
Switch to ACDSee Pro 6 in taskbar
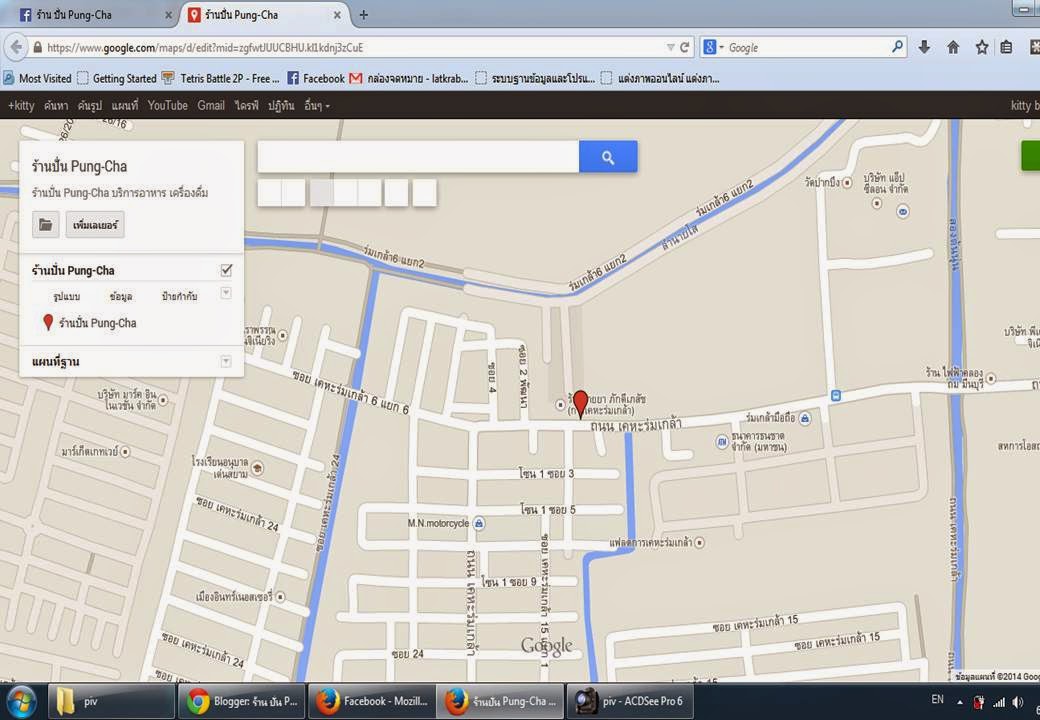pos(630,701)
